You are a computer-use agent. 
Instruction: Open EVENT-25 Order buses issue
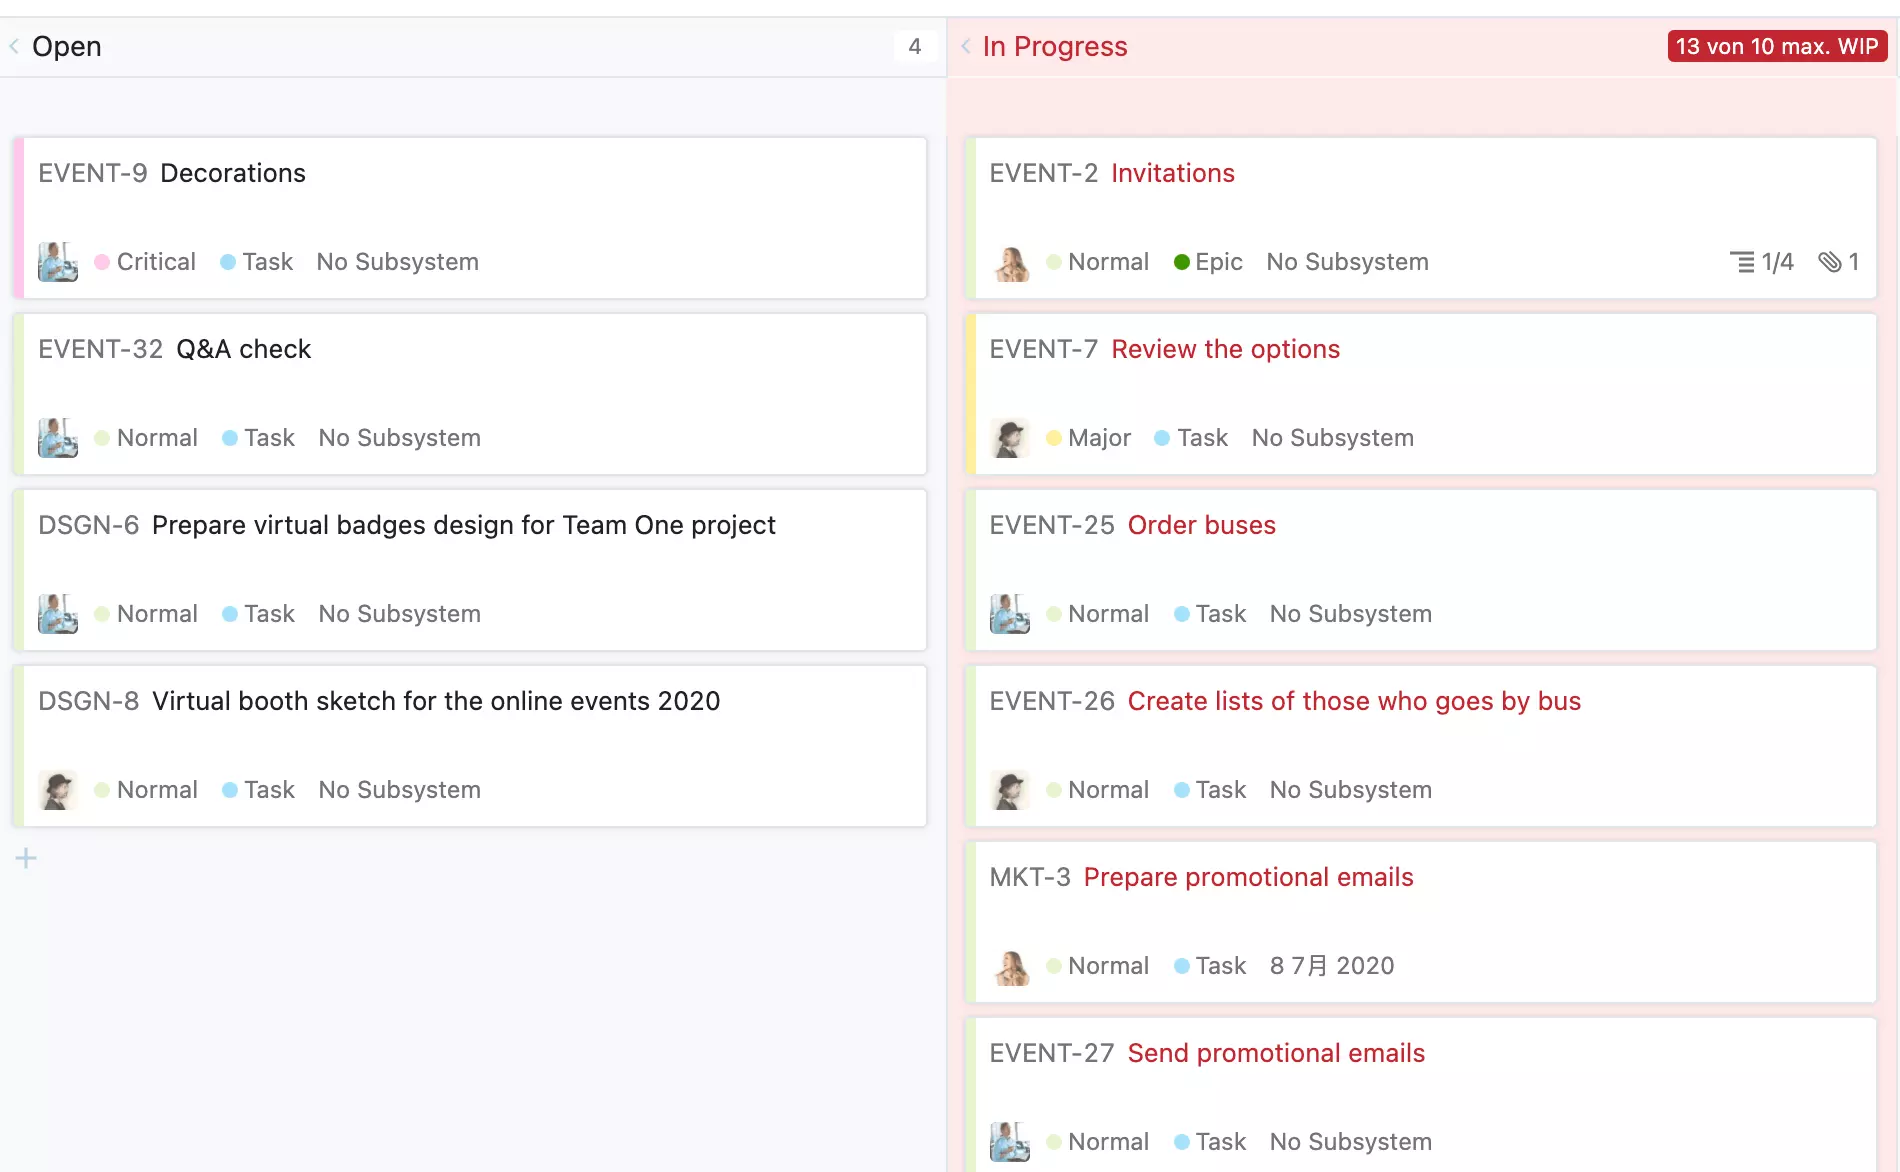[x=1201, y=525]
